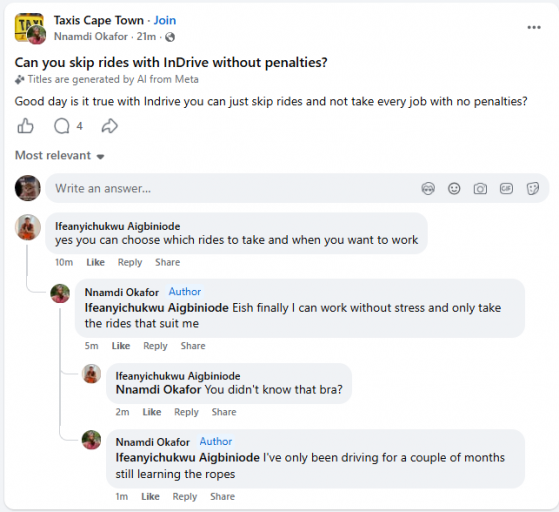Screen dimensions: 559x512
Task: Click the thumbs-up like icon on post
Action: [x=25, y=126]
